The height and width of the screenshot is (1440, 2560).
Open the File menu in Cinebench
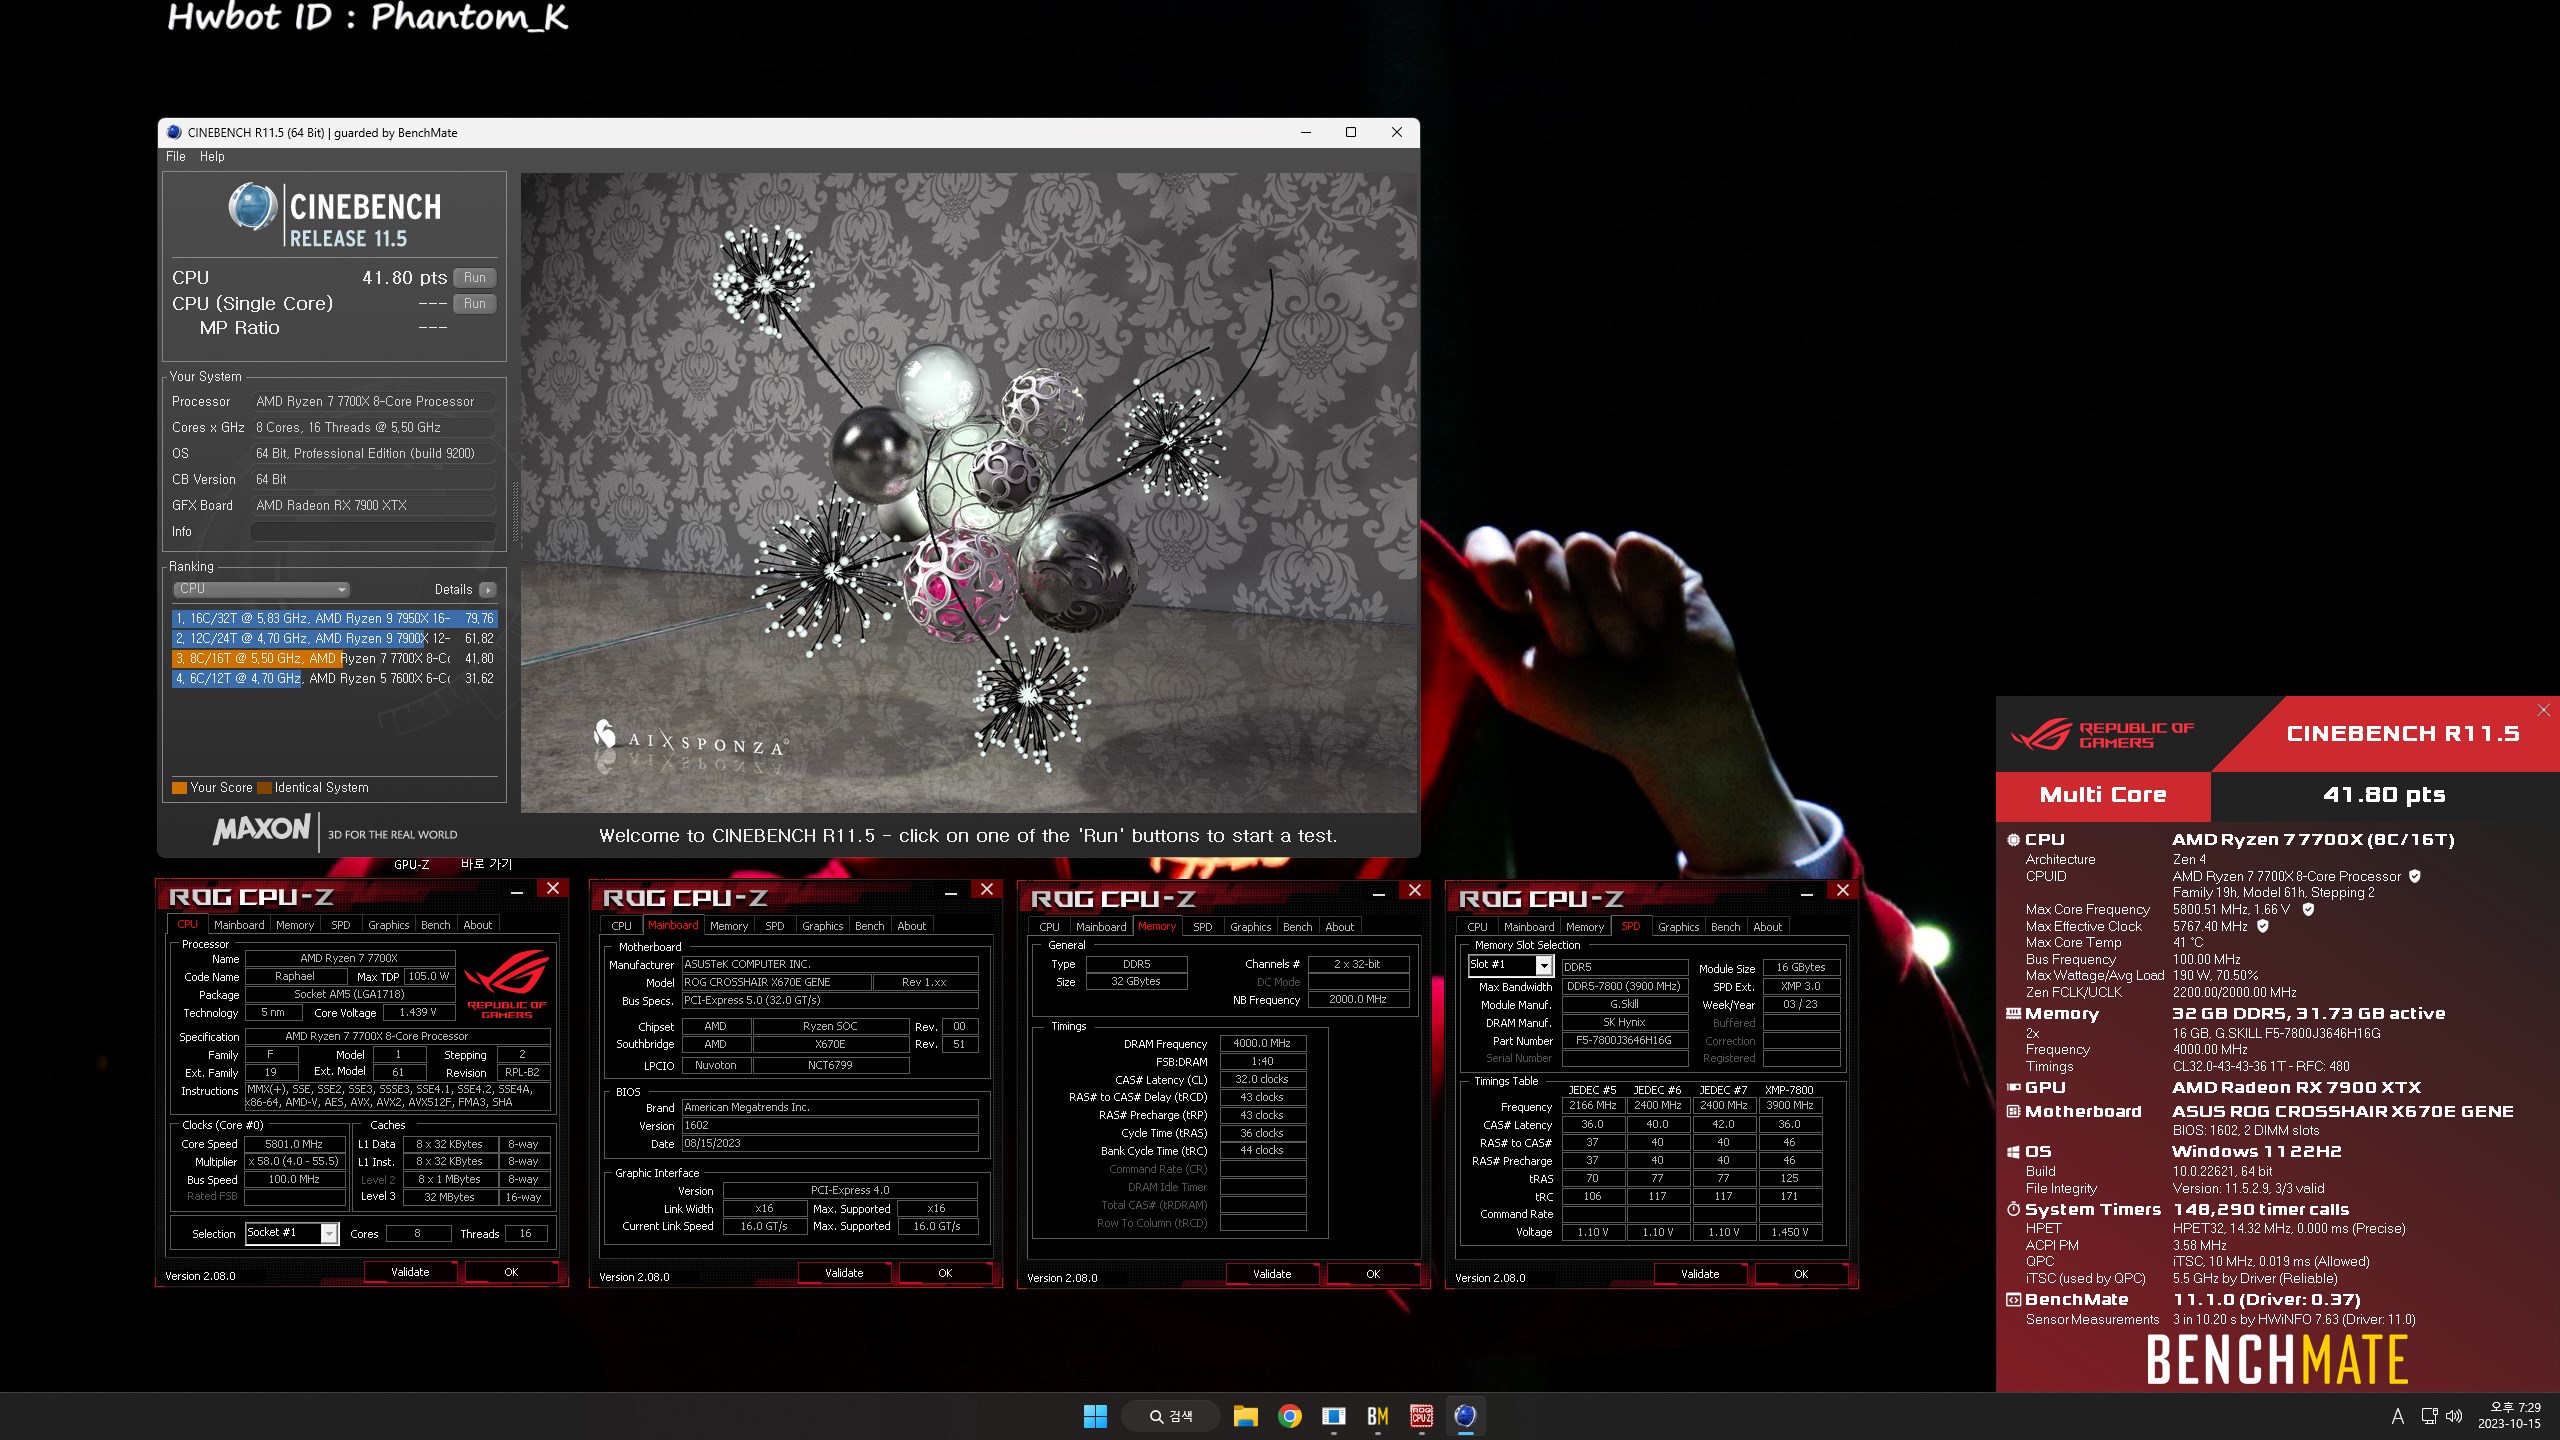pyautogui.click(x=175, y=157)
